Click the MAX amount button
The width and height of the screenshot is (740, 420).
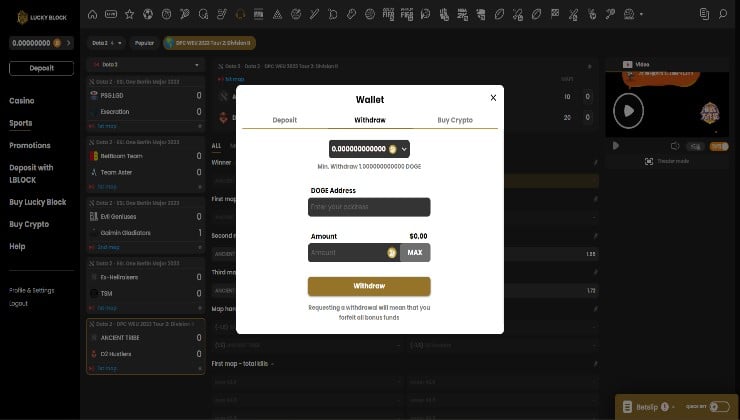click(415, 252)
